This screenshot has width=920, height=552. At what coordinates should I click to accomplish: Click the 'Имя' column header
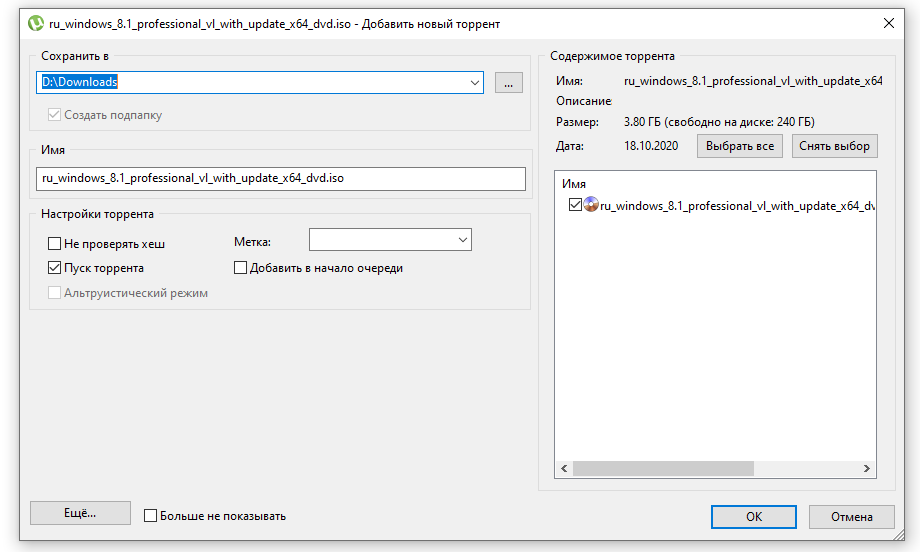point(574,184)
